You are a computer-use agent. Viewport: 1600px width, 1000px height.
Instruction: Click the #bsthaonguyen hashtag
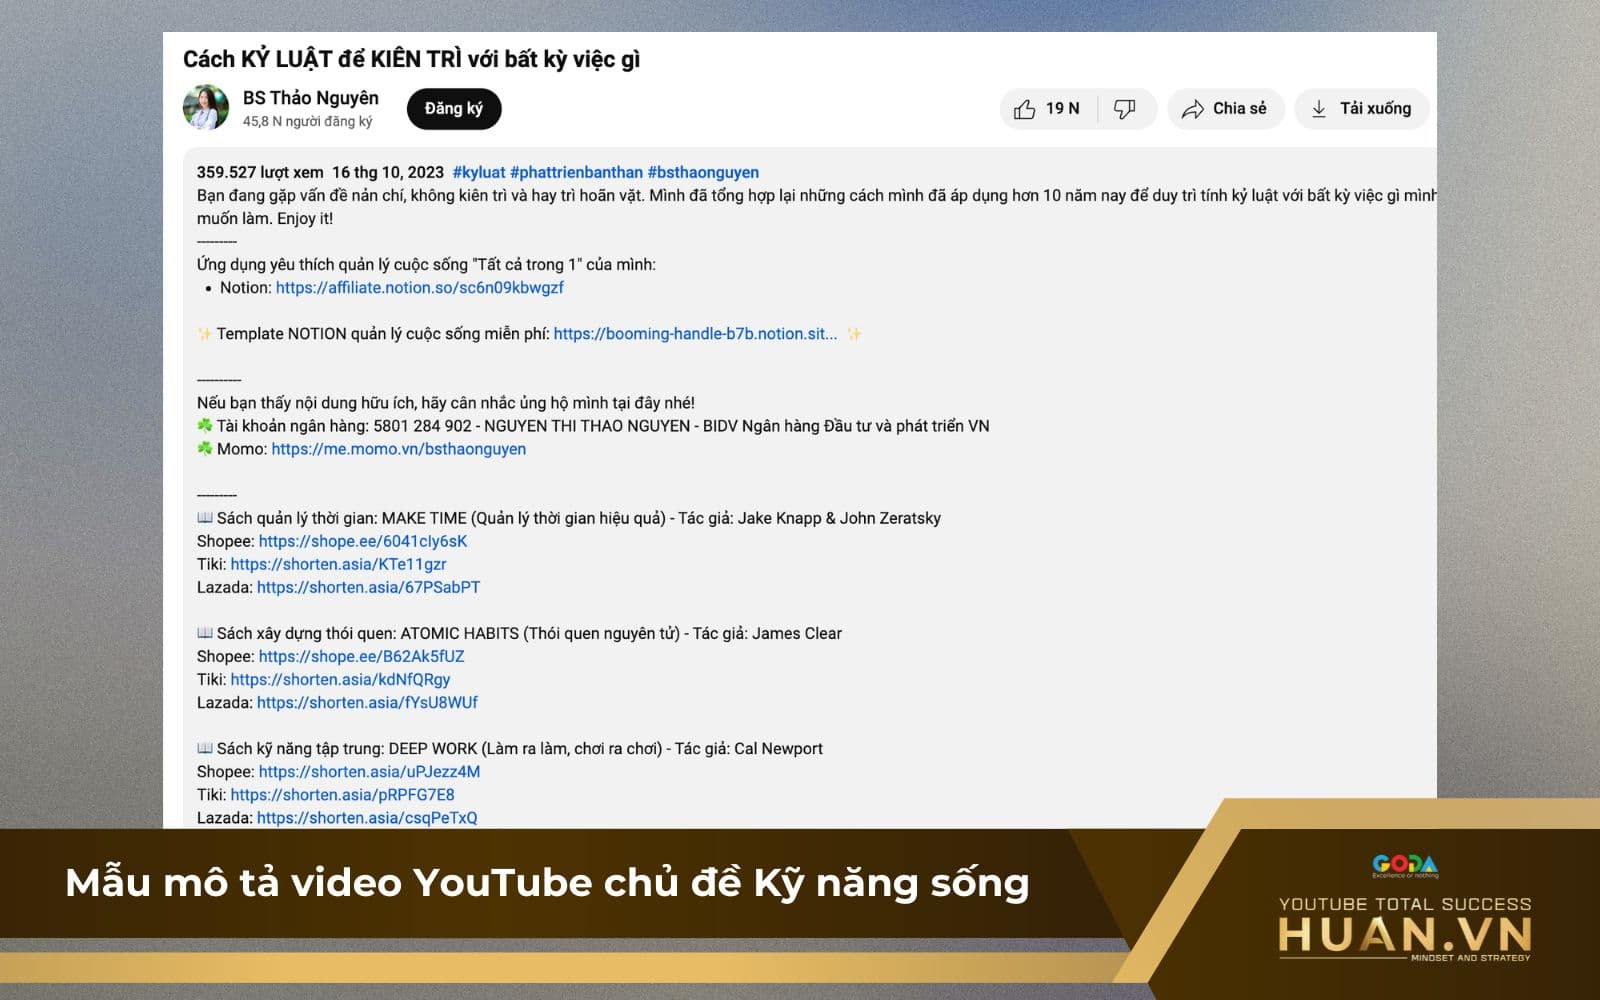point(703,172)
